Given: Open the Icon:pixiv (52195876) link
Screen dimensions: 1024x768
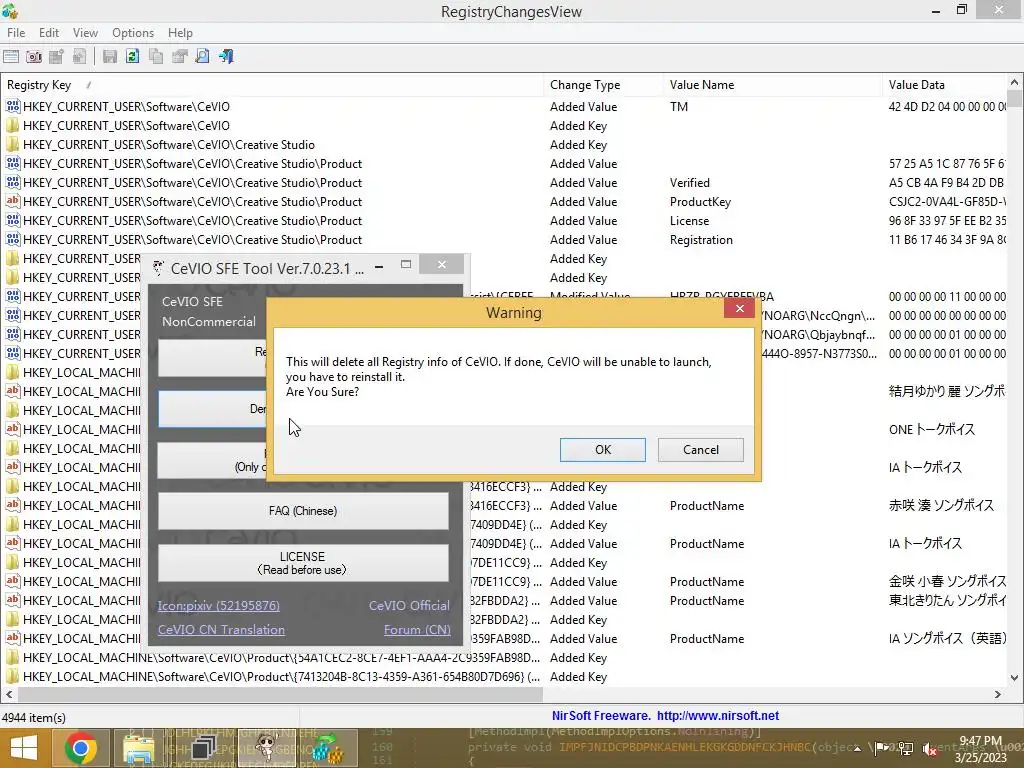Looking at the screenshot, I should 219,605.
